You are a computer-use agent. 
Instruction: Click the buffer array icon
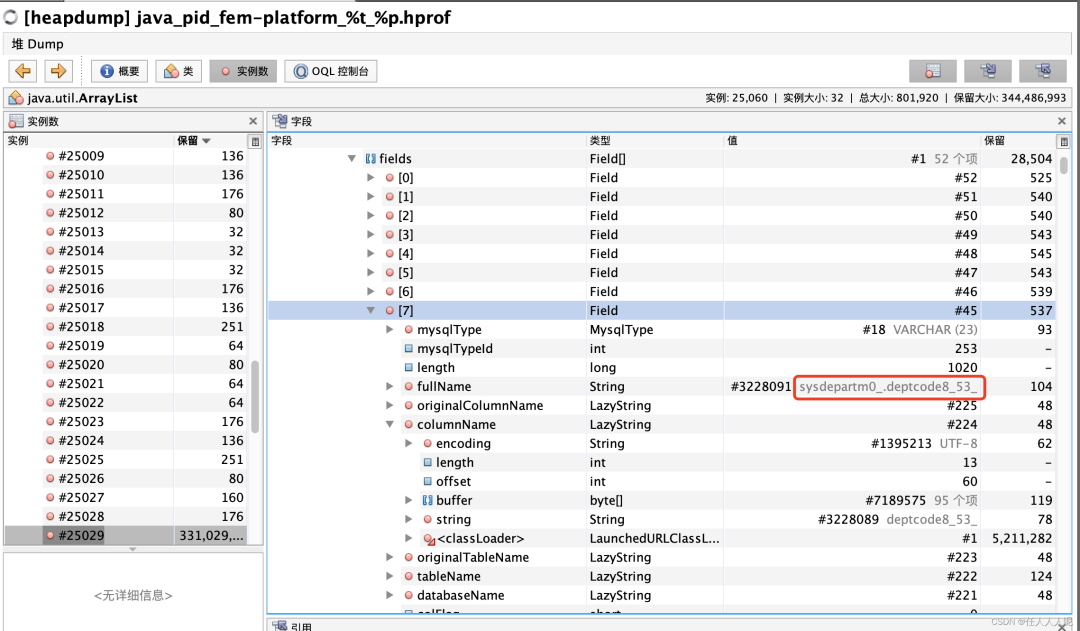(x=427, y=500)
